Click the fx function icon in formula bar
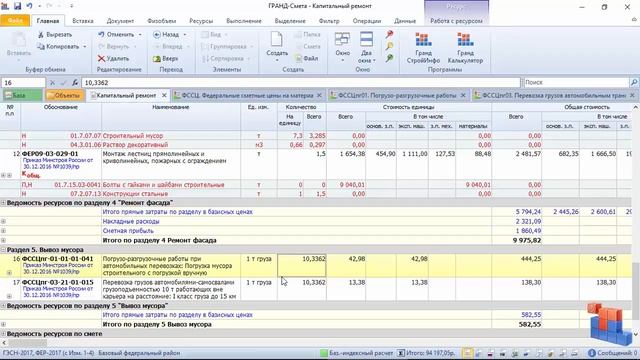Viewport: 640px width, 360px height. pyautogui.click(x=75, y=83)
